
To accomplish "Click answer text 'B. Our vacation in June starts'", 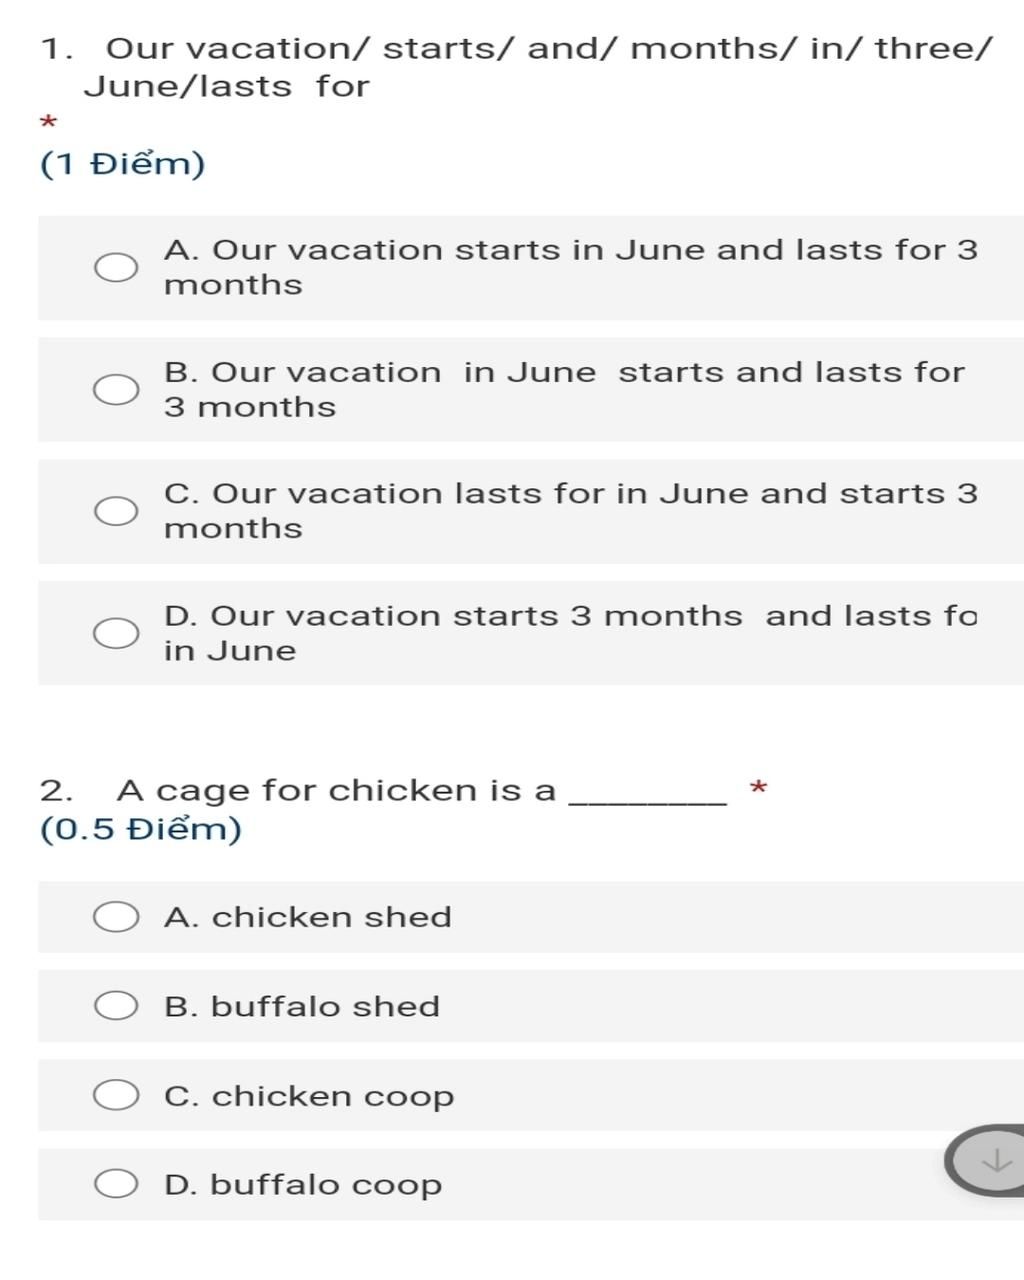I will [564, 389].
